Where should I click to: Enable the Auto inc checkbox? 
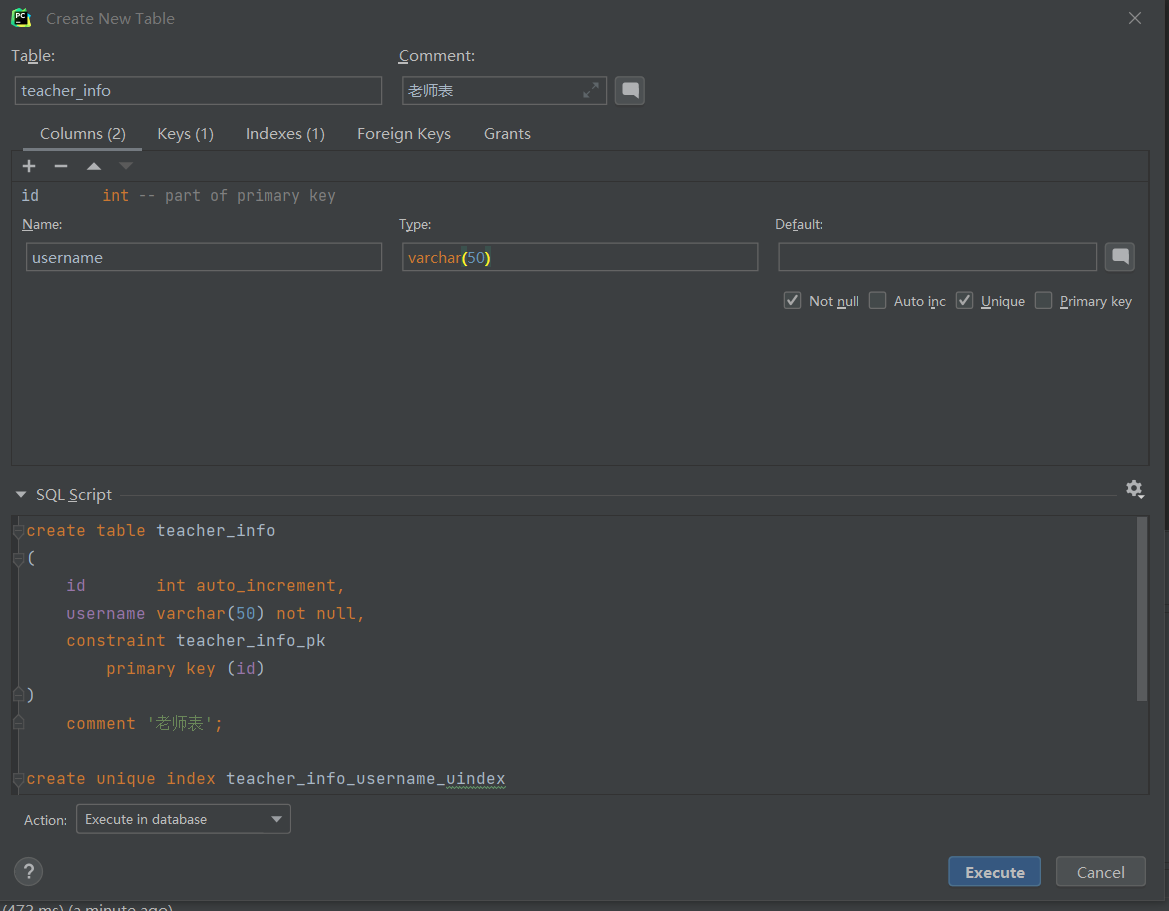point(878,301)
